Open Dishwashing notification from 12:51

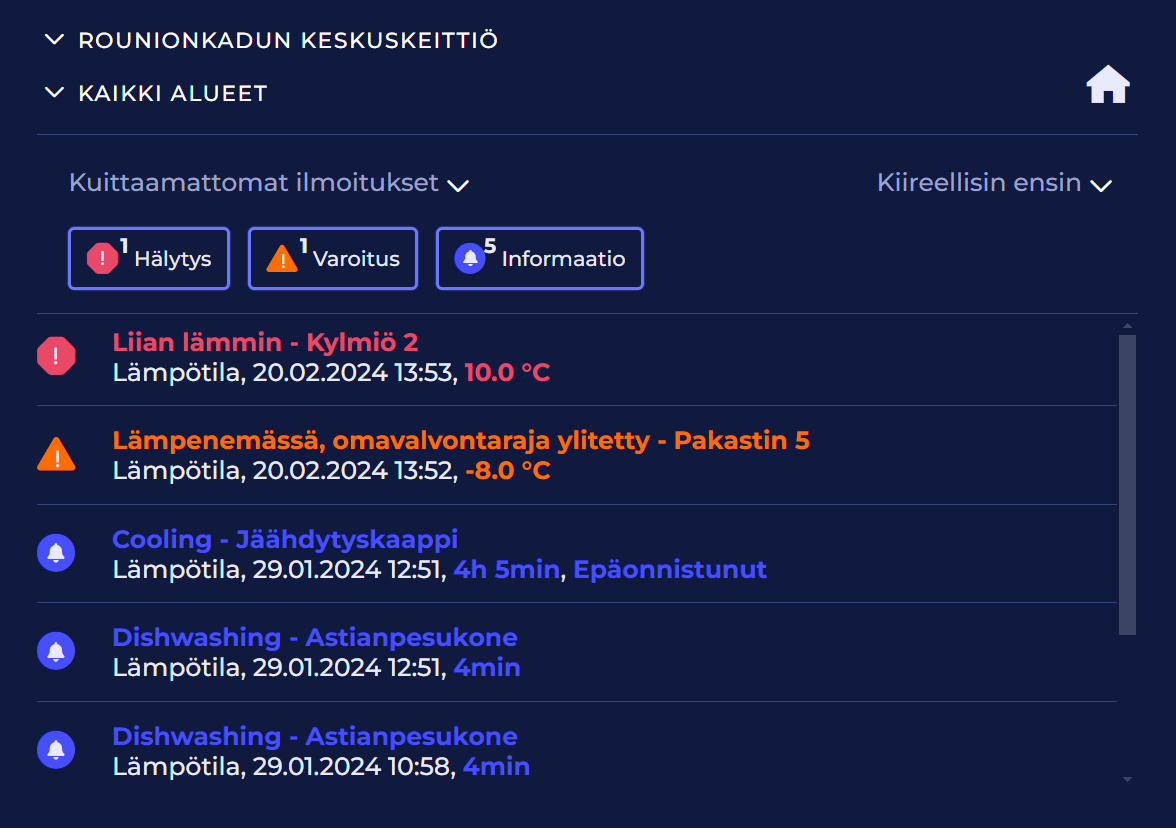click(315, 638)
